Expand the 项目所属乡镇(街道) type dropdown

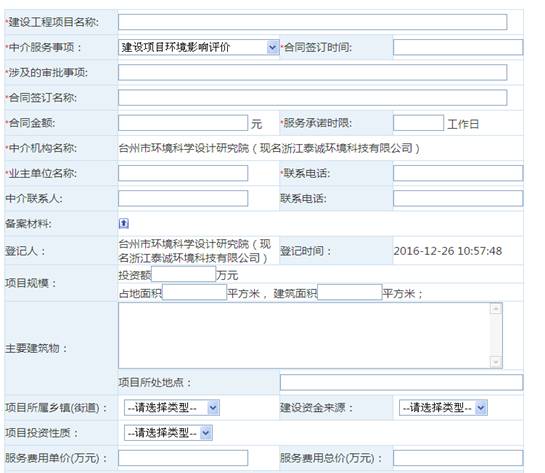(172, 407)
